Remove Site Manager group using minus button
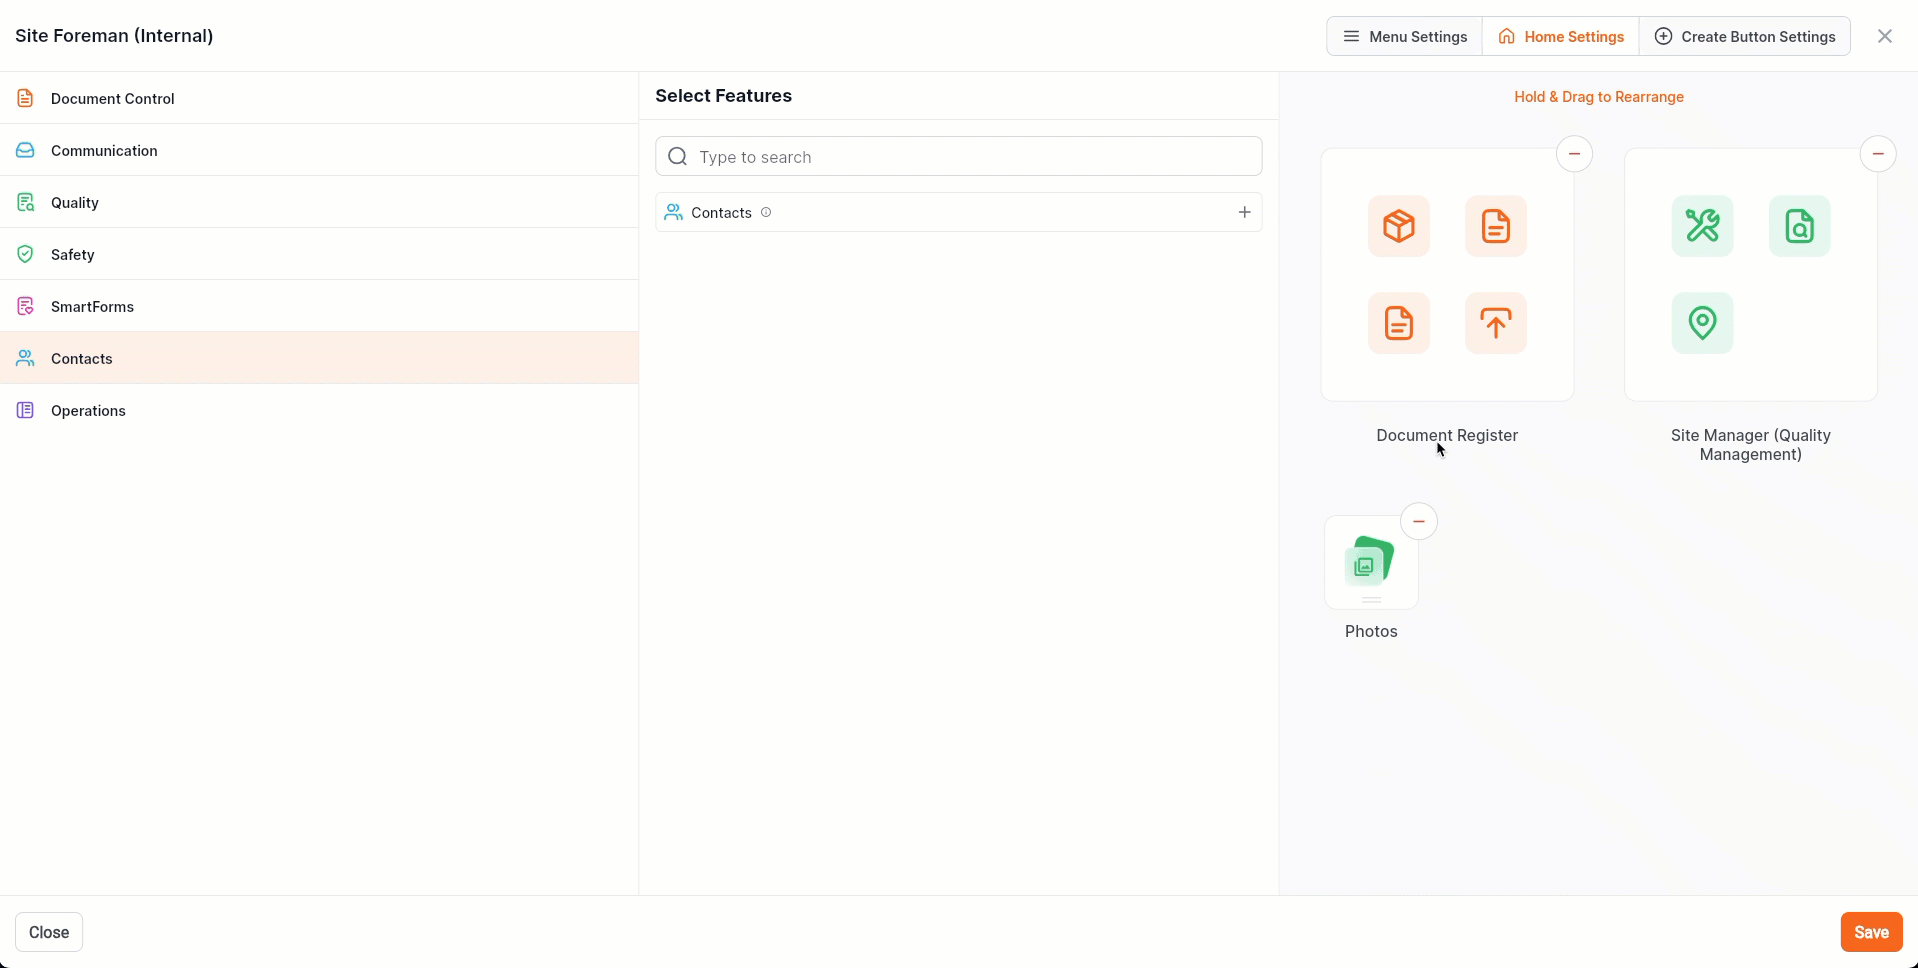 [x=1877, y=154]
